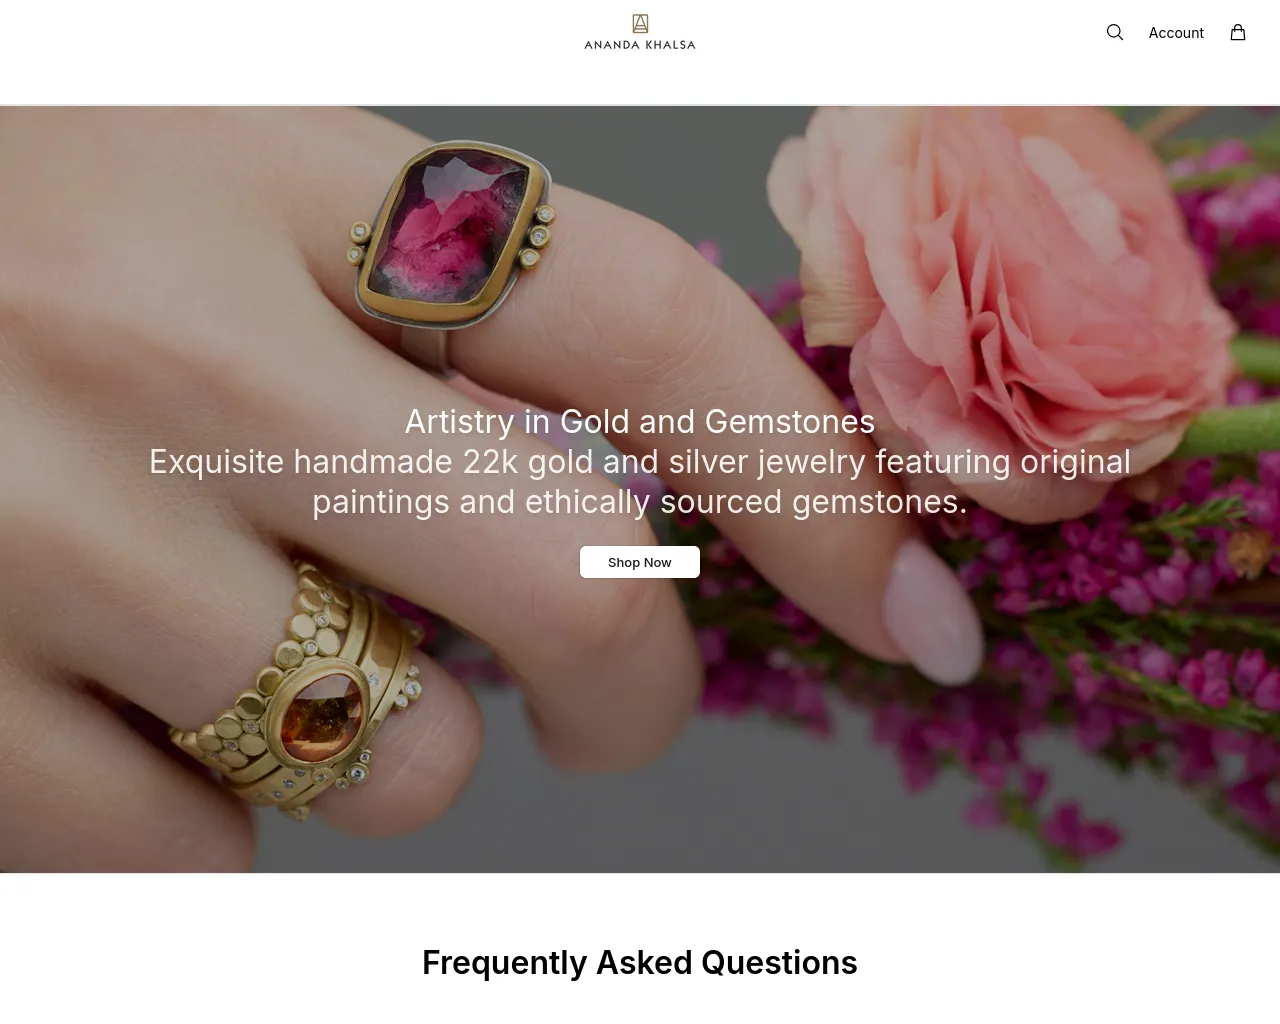Click the Ananda Khalsa logo emblem
Screen dimensions: 1280x1024
click(x=640, y=23)
